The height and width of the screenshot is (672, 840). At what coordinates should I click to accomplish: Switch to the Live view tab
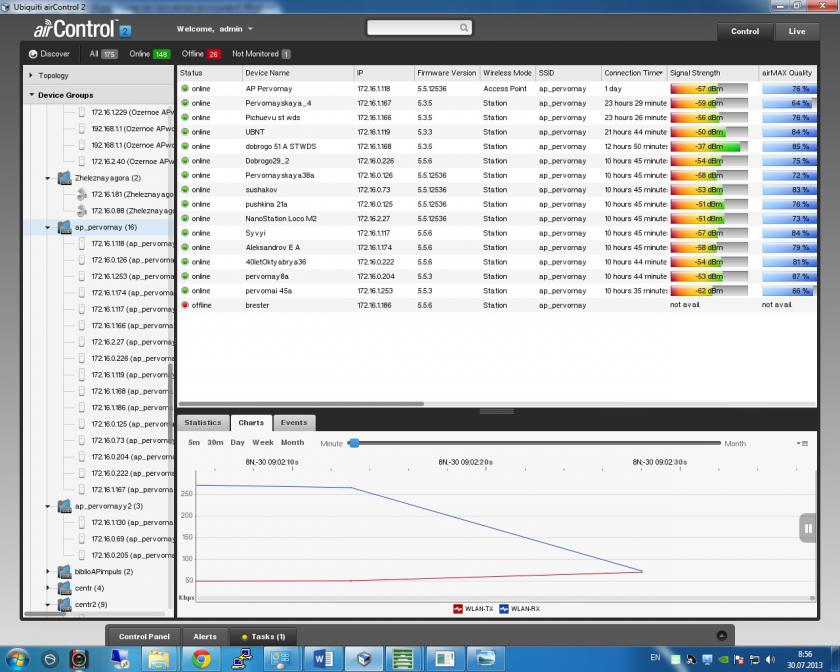pos(796,31)
